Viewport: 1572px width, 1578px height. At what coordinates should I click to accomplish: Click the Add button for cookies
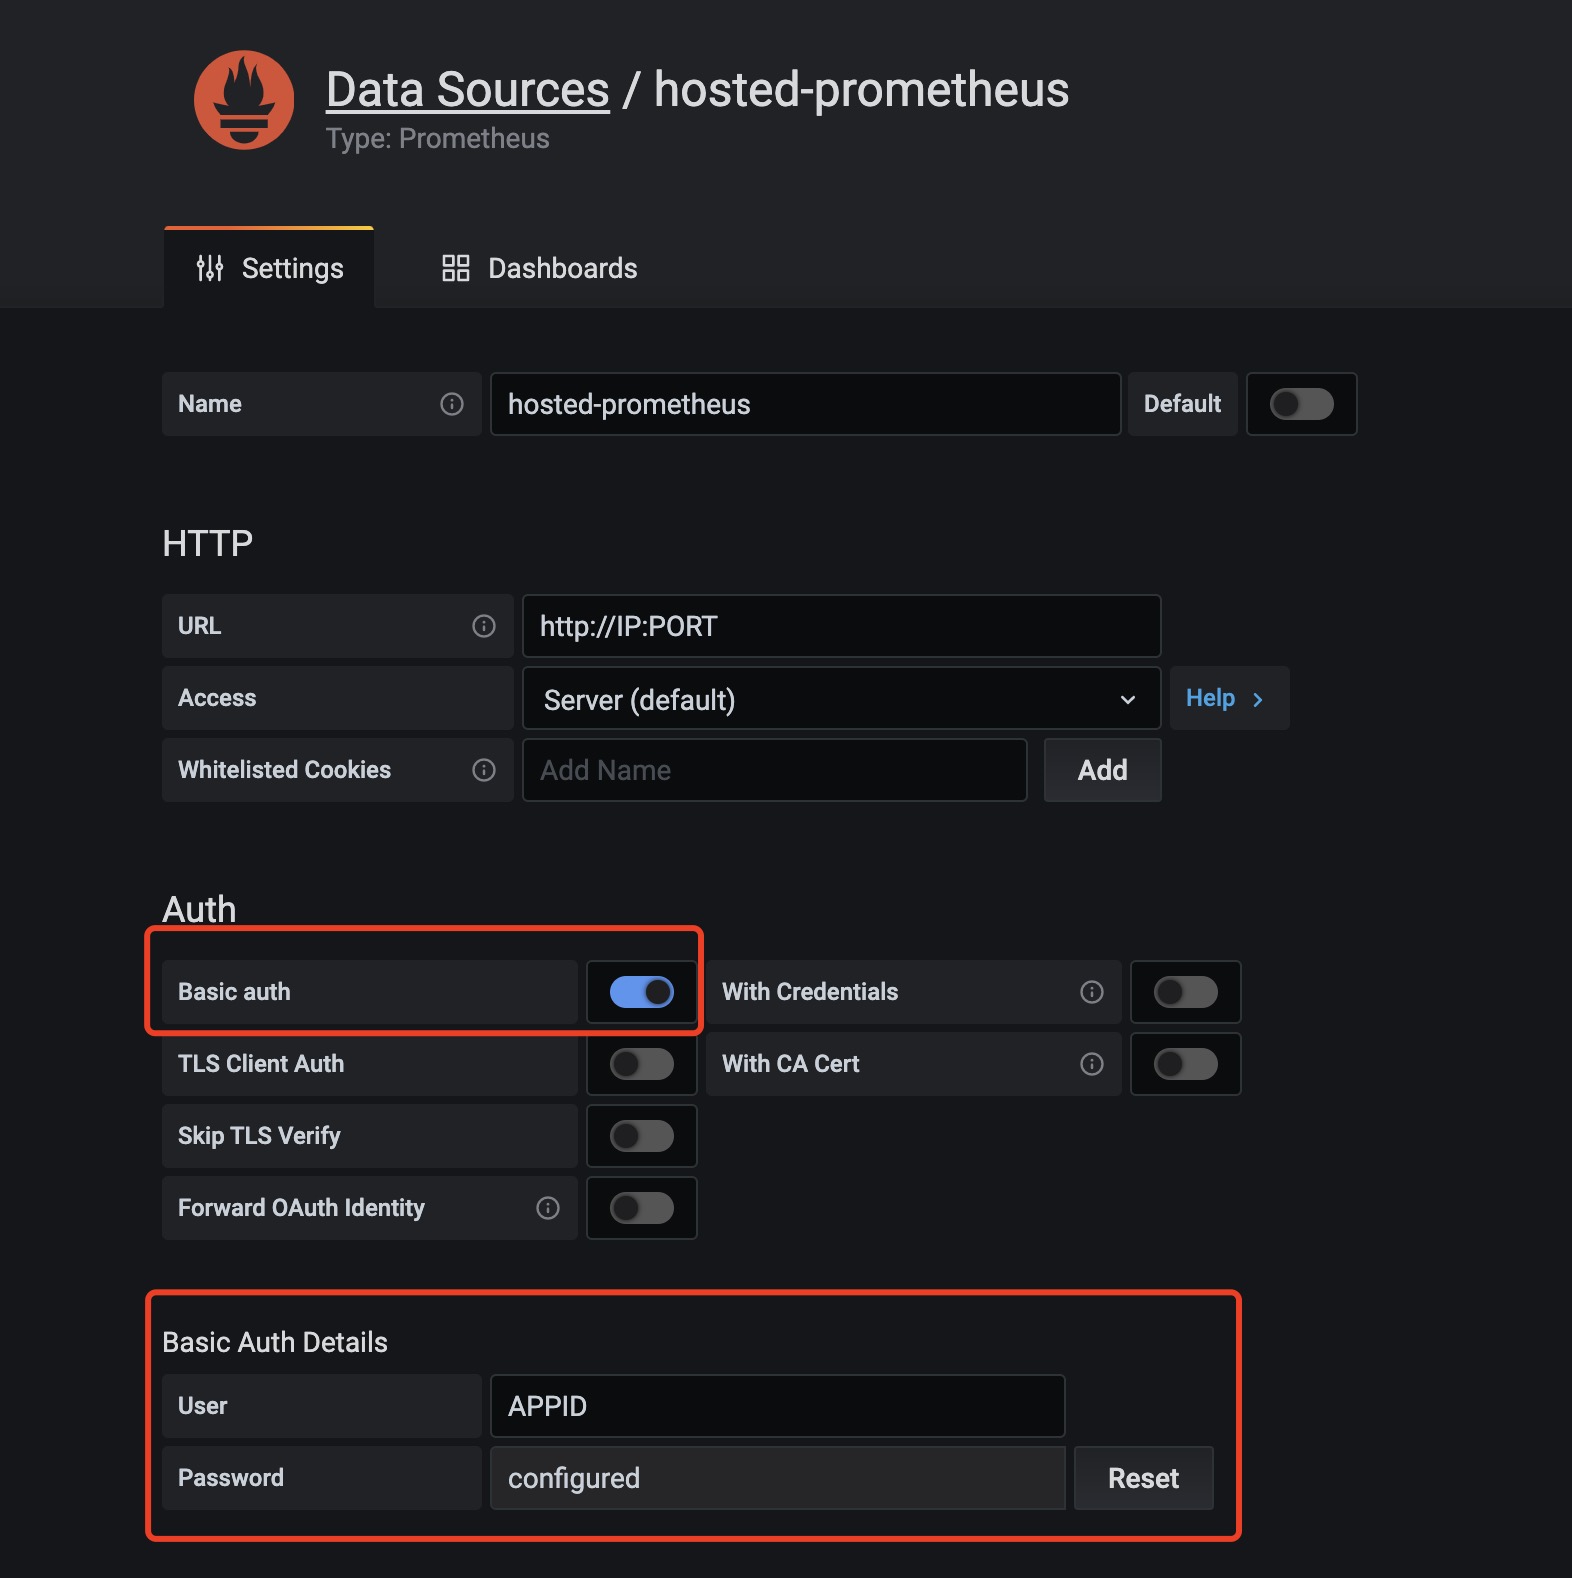coord(1102,770)
